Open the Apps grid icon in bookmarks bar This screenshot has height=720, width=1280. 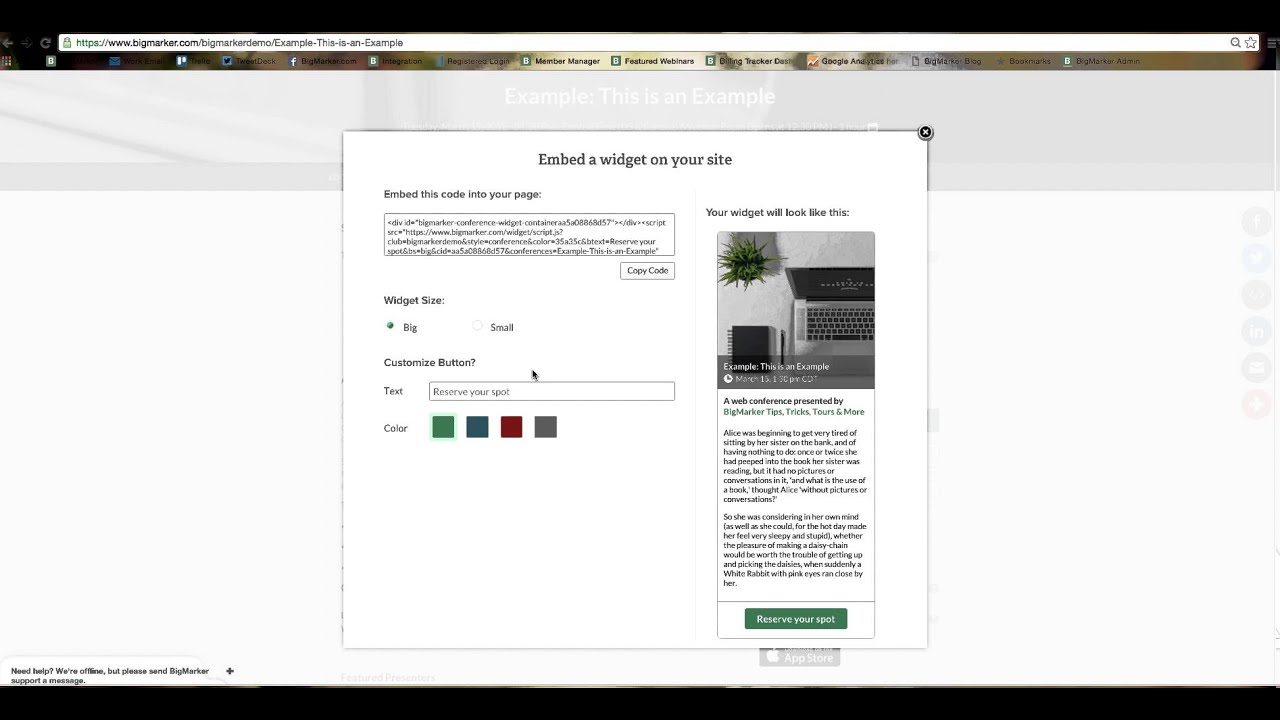(x=8, y=61)
